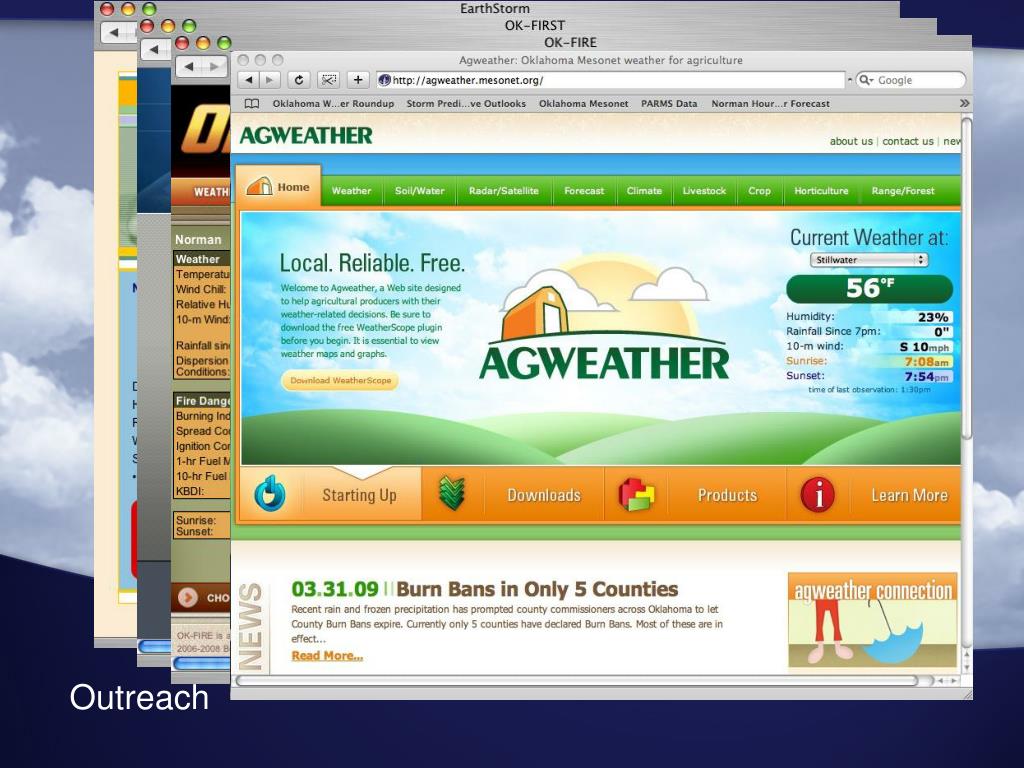This screenshot has height=768, width=1024.
Task: Select the Home tab with barn icon
Action: coord(278,187)
